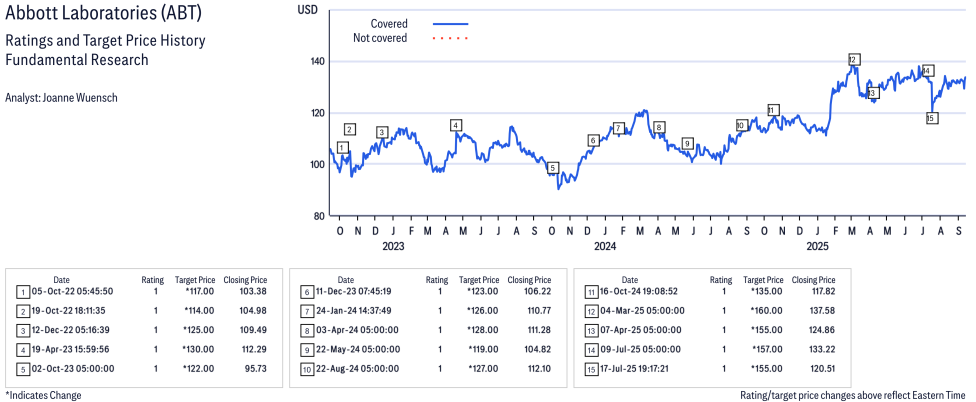Click the Date column header in the first table
The image size is (976, 402).
pyautogui.click(x=62, y=280)
